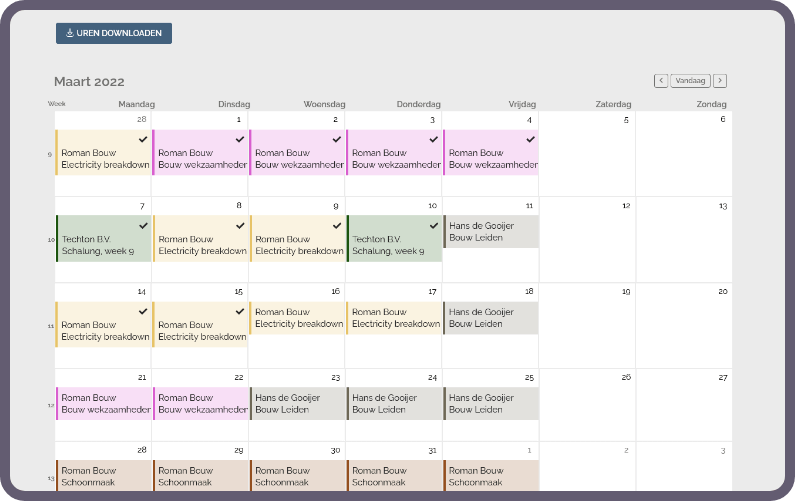Click checkmark on March 7 Techton B.V. entry
The image size is (795, 501).
click(x=143, y=225)
